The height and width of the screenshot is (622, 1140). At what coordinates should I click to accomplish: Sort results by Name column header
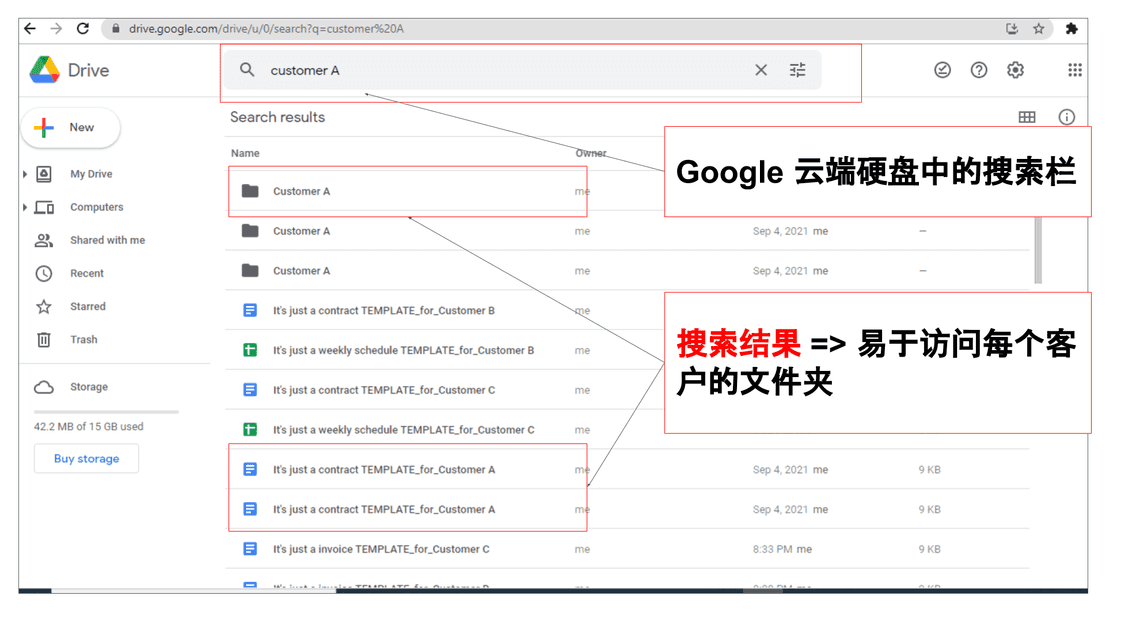(x=245, y=153)
